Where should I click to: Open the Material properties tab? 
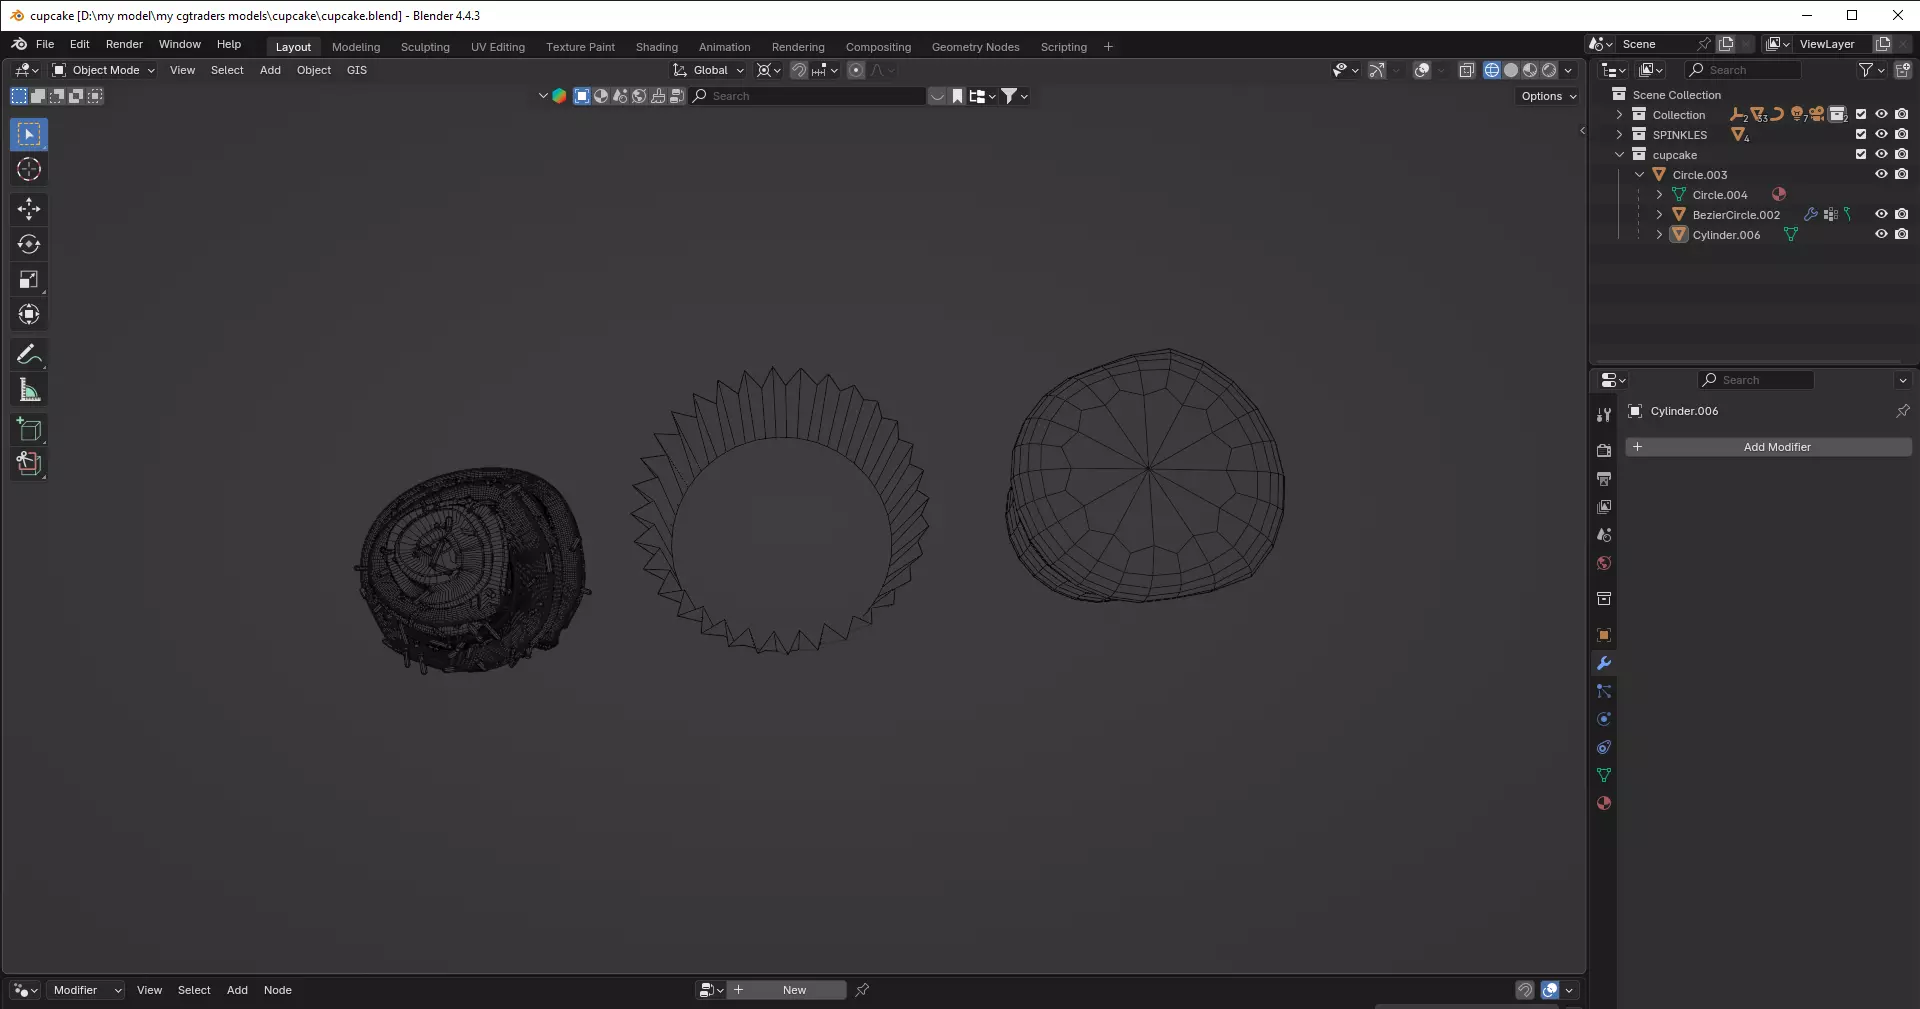(x=1604, y=803)
